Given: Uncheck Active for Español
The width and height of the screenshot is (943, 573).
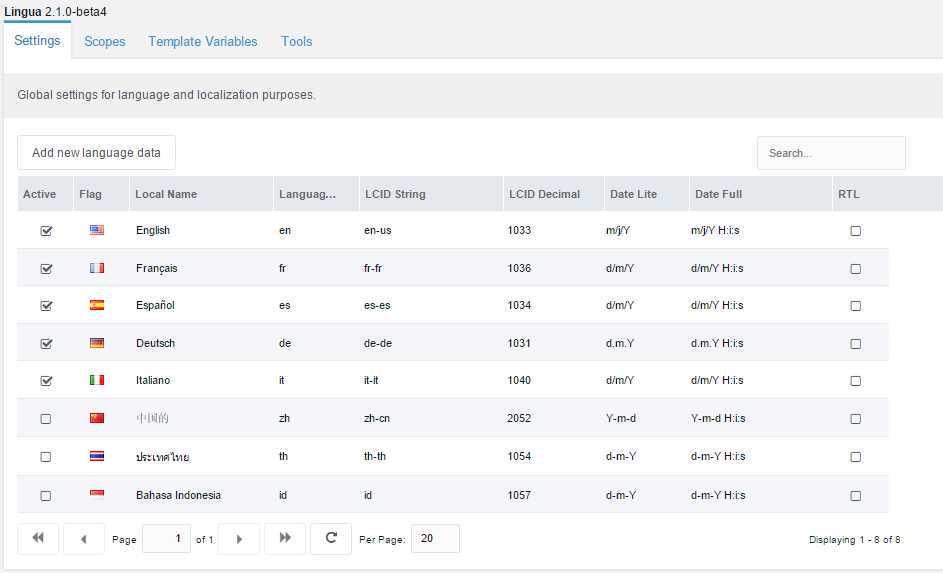Looking at the screenshot, I should click(x=46, y=306).
